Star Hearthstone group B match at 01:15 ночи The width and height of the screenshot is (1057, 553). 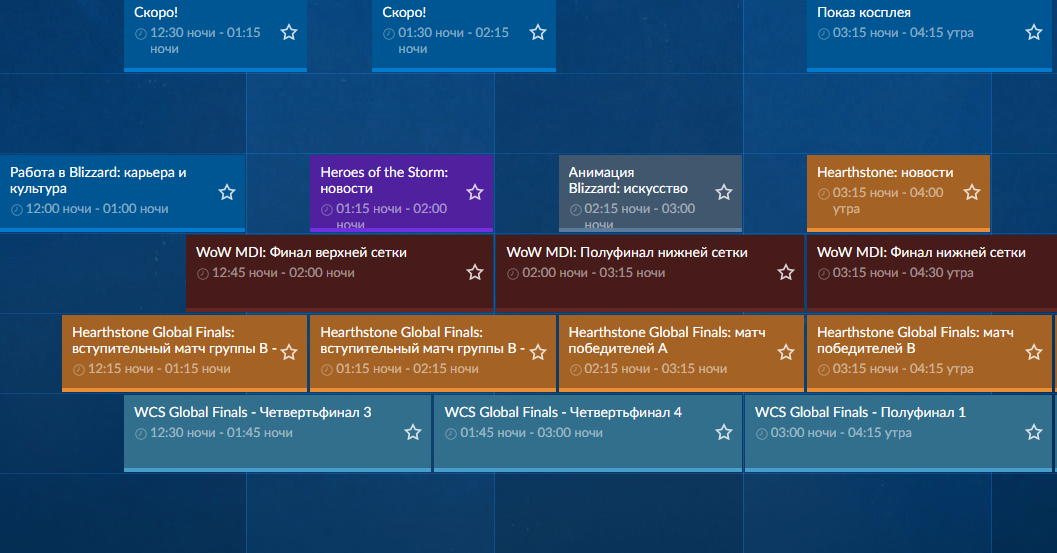click(x=538, y=352)
